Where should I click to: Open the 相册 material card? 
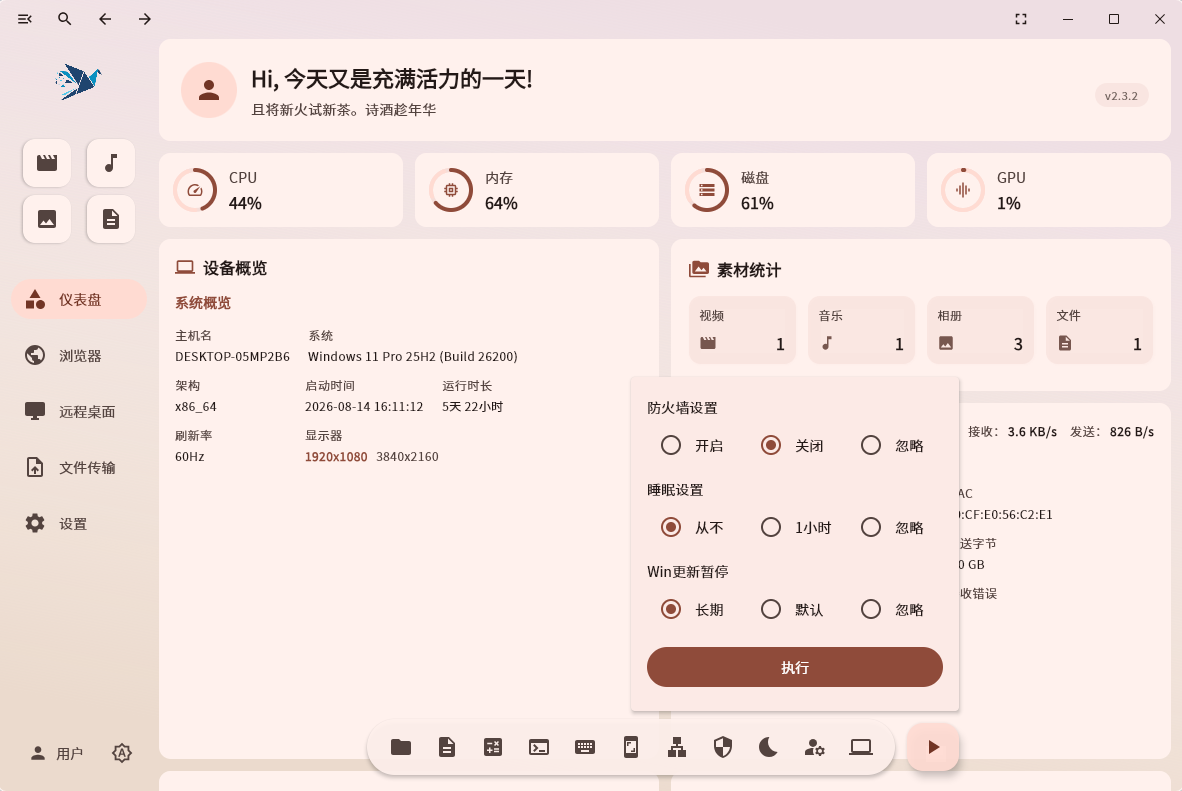tap(980, 330)
